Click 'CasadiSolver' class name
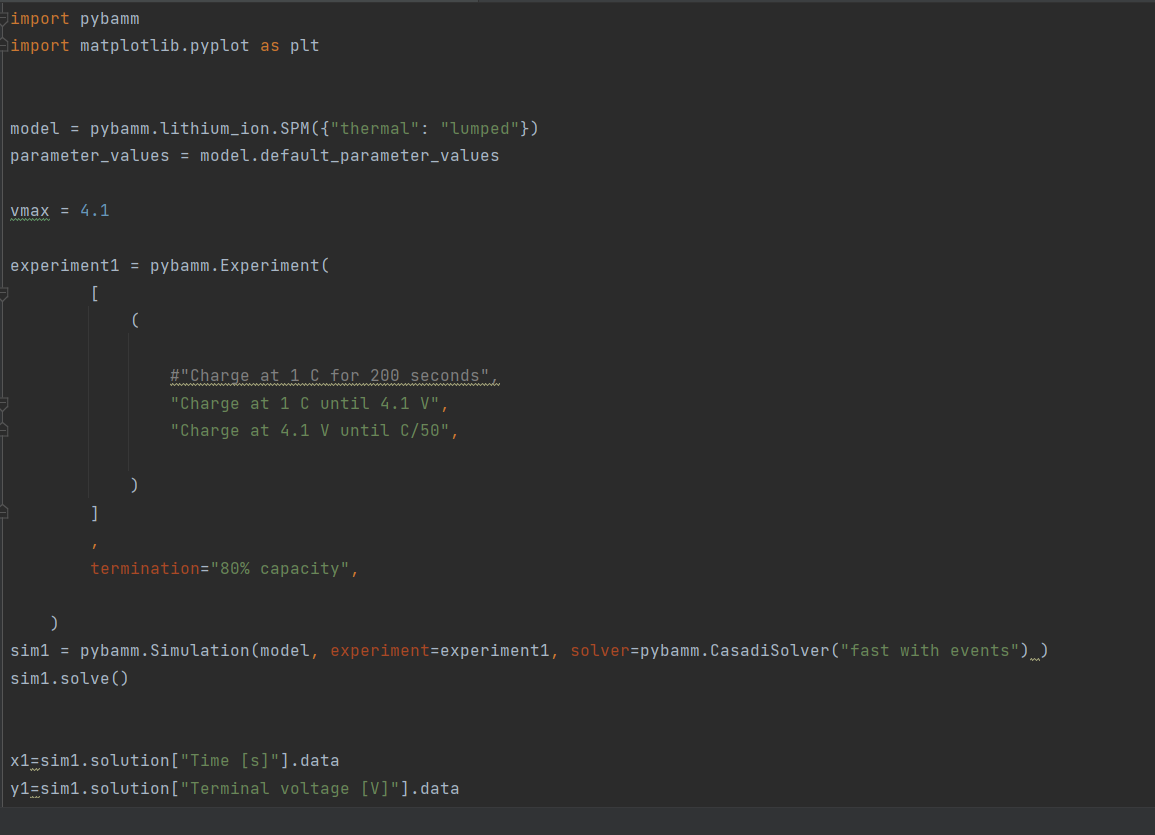This screenshot has height=835, width=1155. (770, 651)
